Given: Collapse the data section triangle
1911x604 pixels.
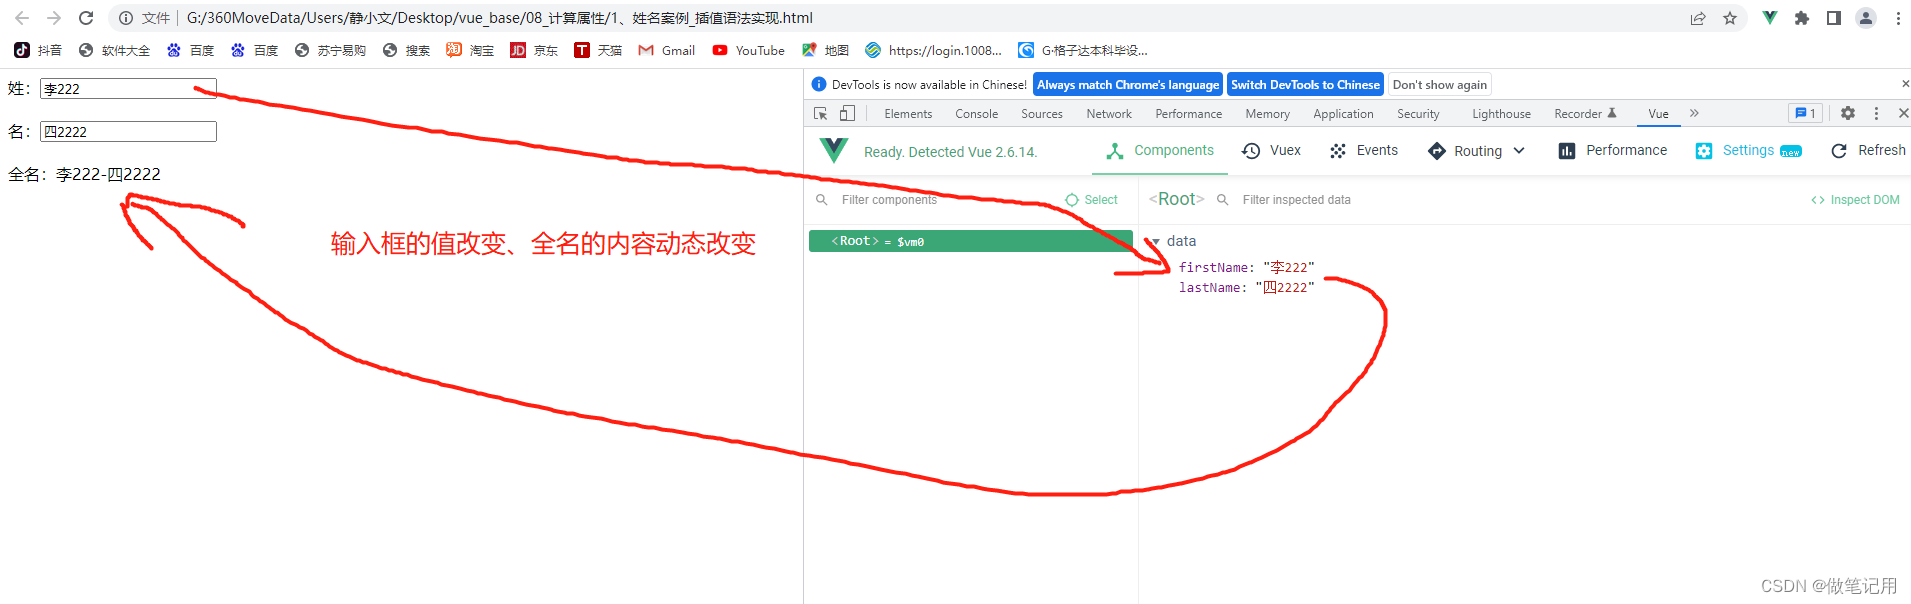Looking at the screenshot, I should coord(1156,241).
